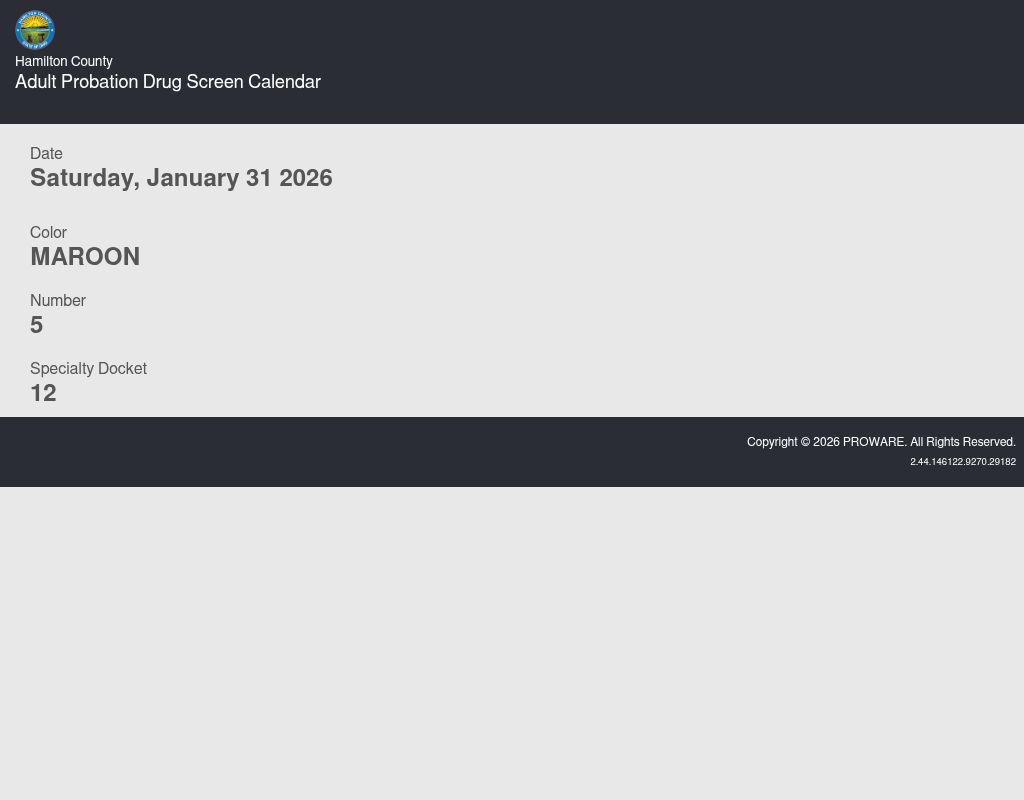Select the Specialty Docket value 12
The height and width of the screenshot is (800, 1024).
(x=43, y=393)
